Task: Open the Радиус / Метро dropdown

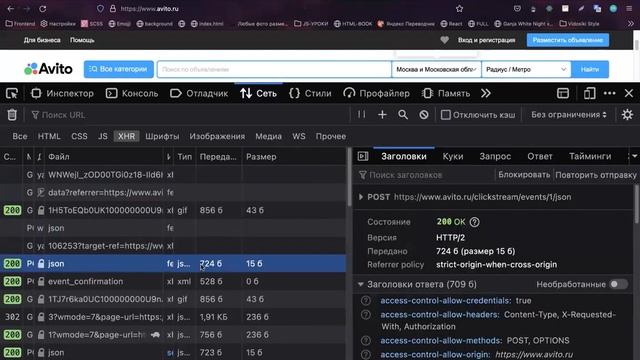Action: click(527, 69)
